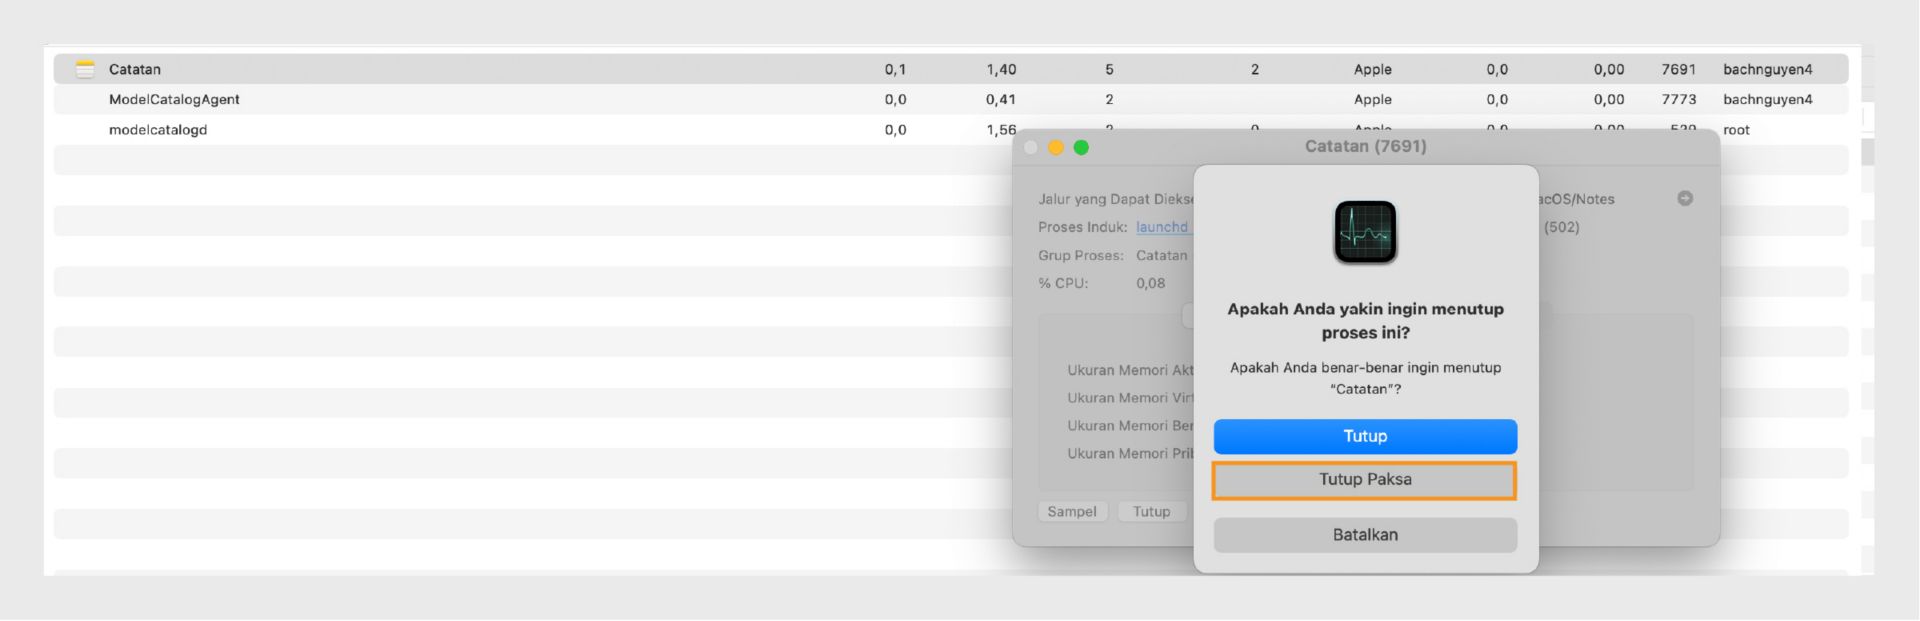Click the Catatan (7691) window title
The image size is (1920, 621).
tap(1365, 146)
